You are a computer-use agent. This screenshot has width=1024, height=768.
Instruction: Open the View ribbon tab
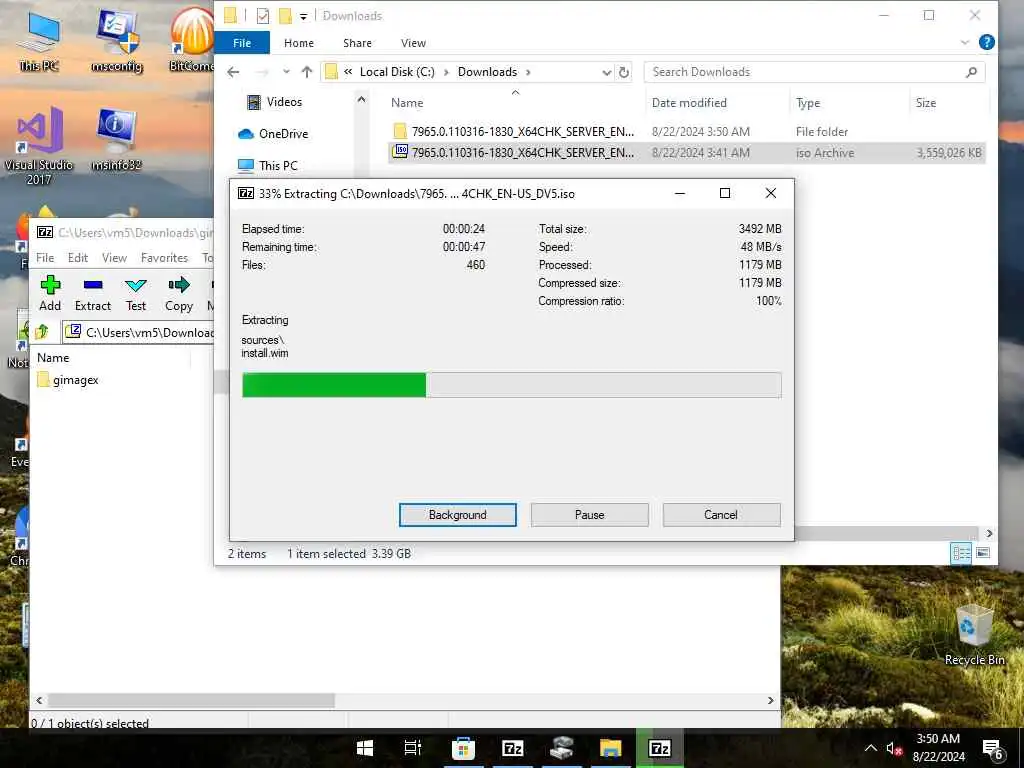click(413, 42)
